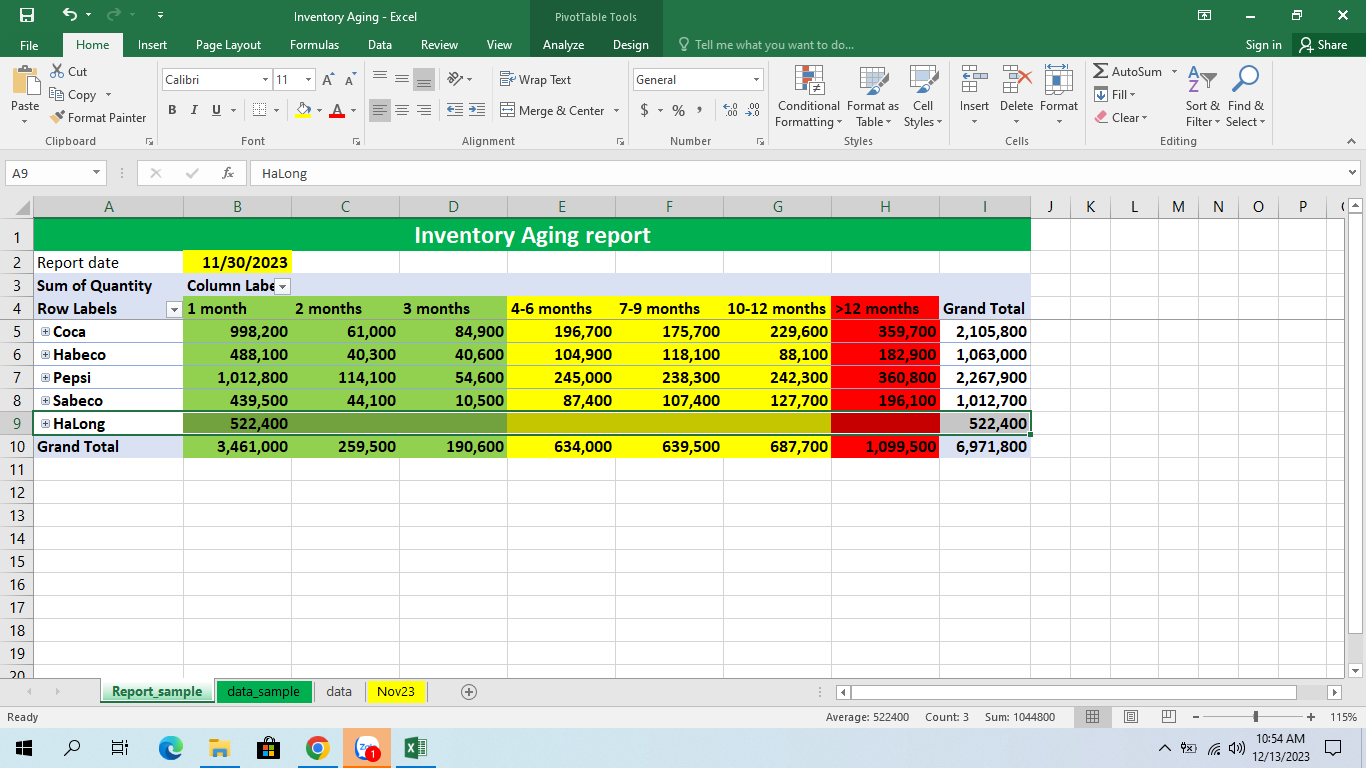The width and height of the screenshot is (1366, 768).
Task: Apply the yellow fill color
Action: click(x=304, y=110)
